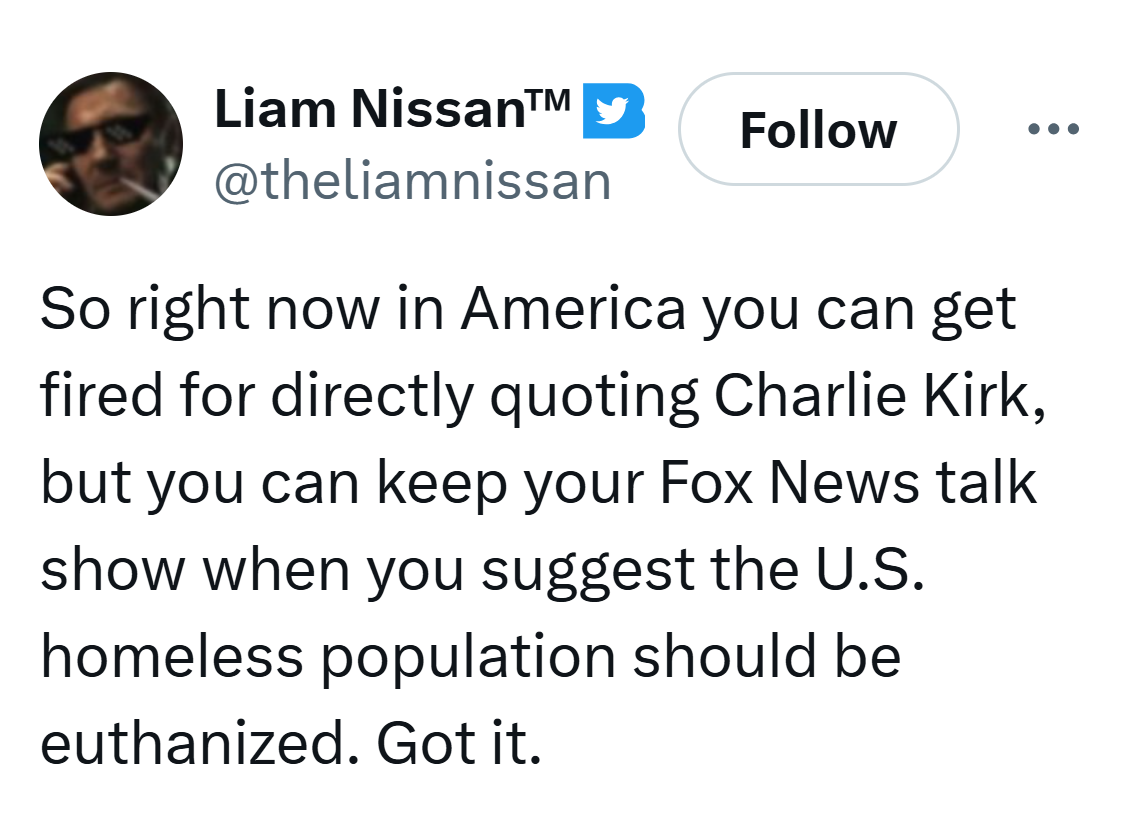The height and width of the screenshot is (816, 1125).
Task: Click the blue Twitter bird badge
Action: click(613, 109)
